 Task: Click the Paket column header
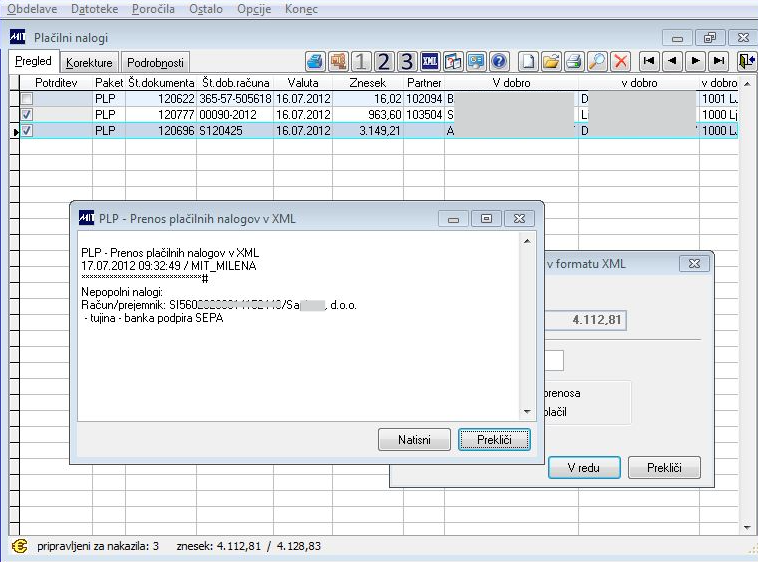pos(109,83)
